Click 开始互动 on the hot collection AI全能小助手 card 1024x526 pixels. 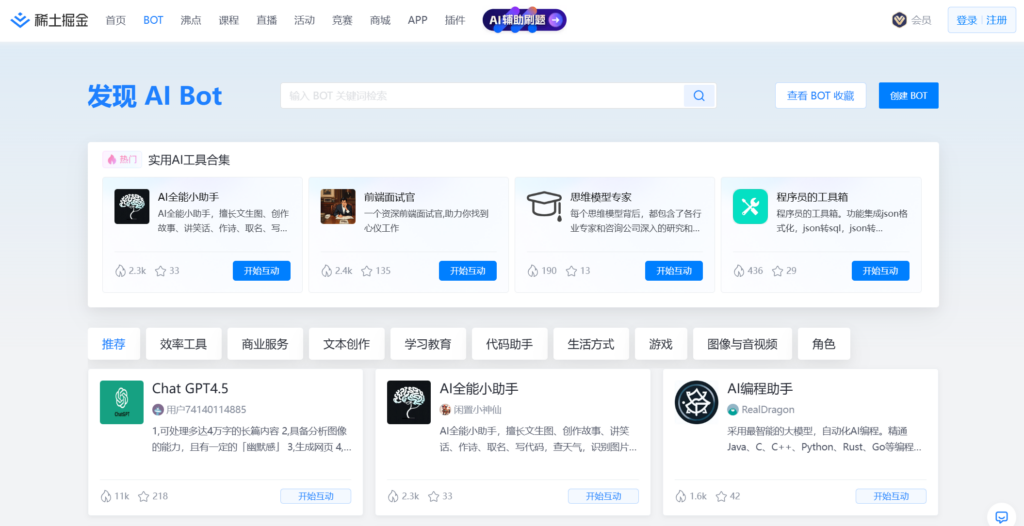coord(262,271)
